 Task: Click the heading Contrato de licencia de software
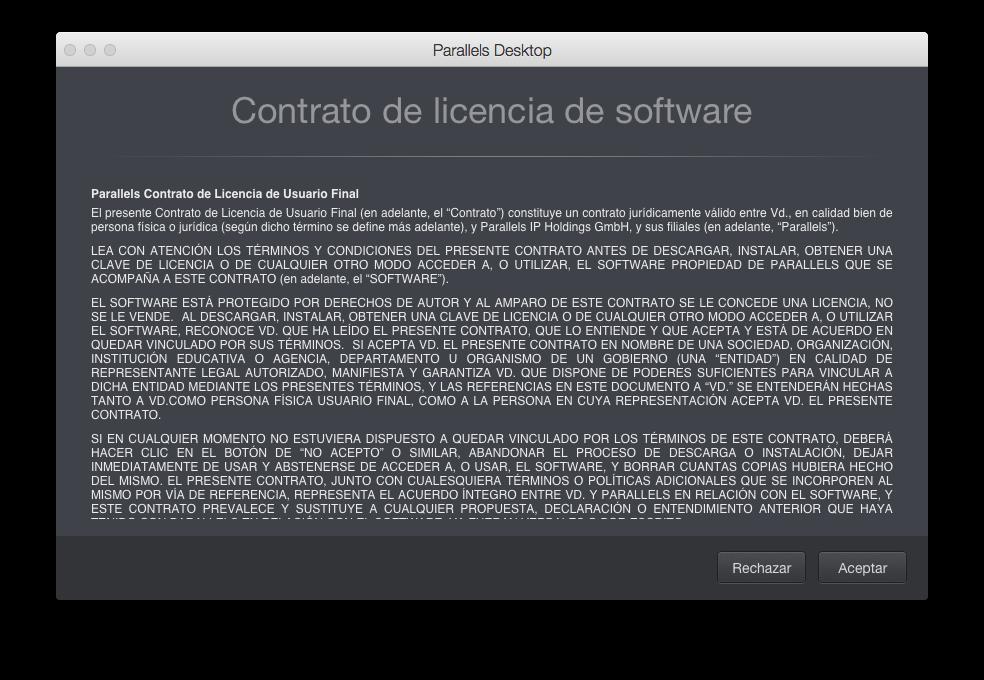pos(491,111)
